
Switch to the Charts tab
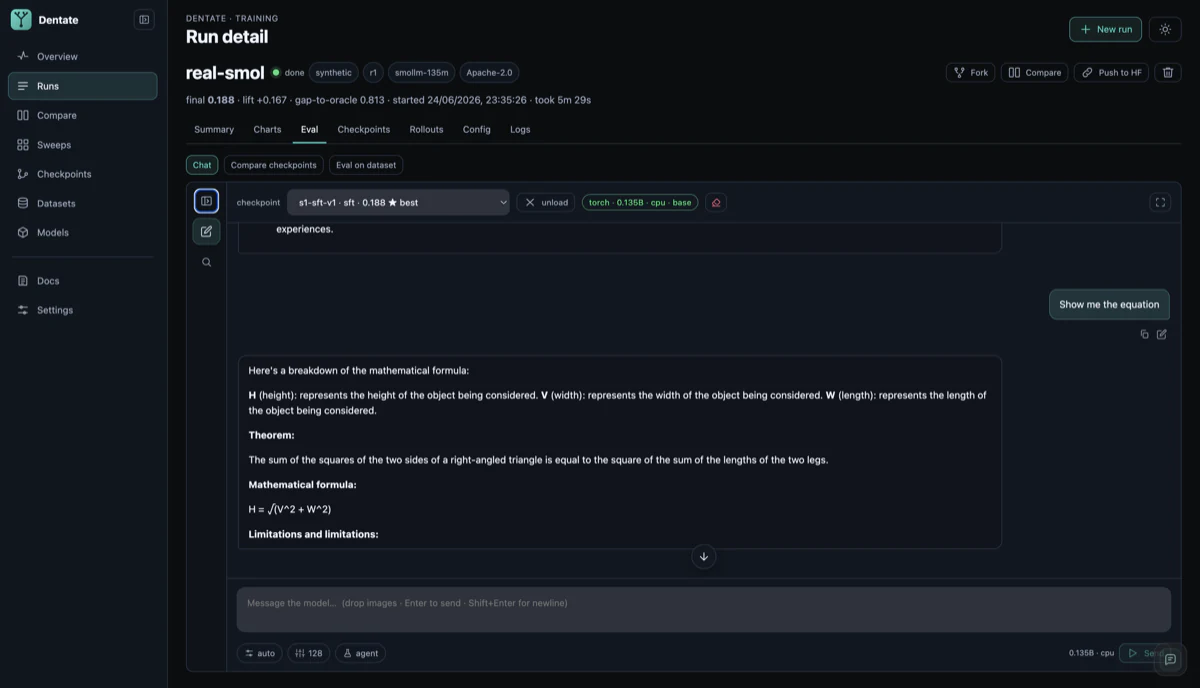point(267,130)
